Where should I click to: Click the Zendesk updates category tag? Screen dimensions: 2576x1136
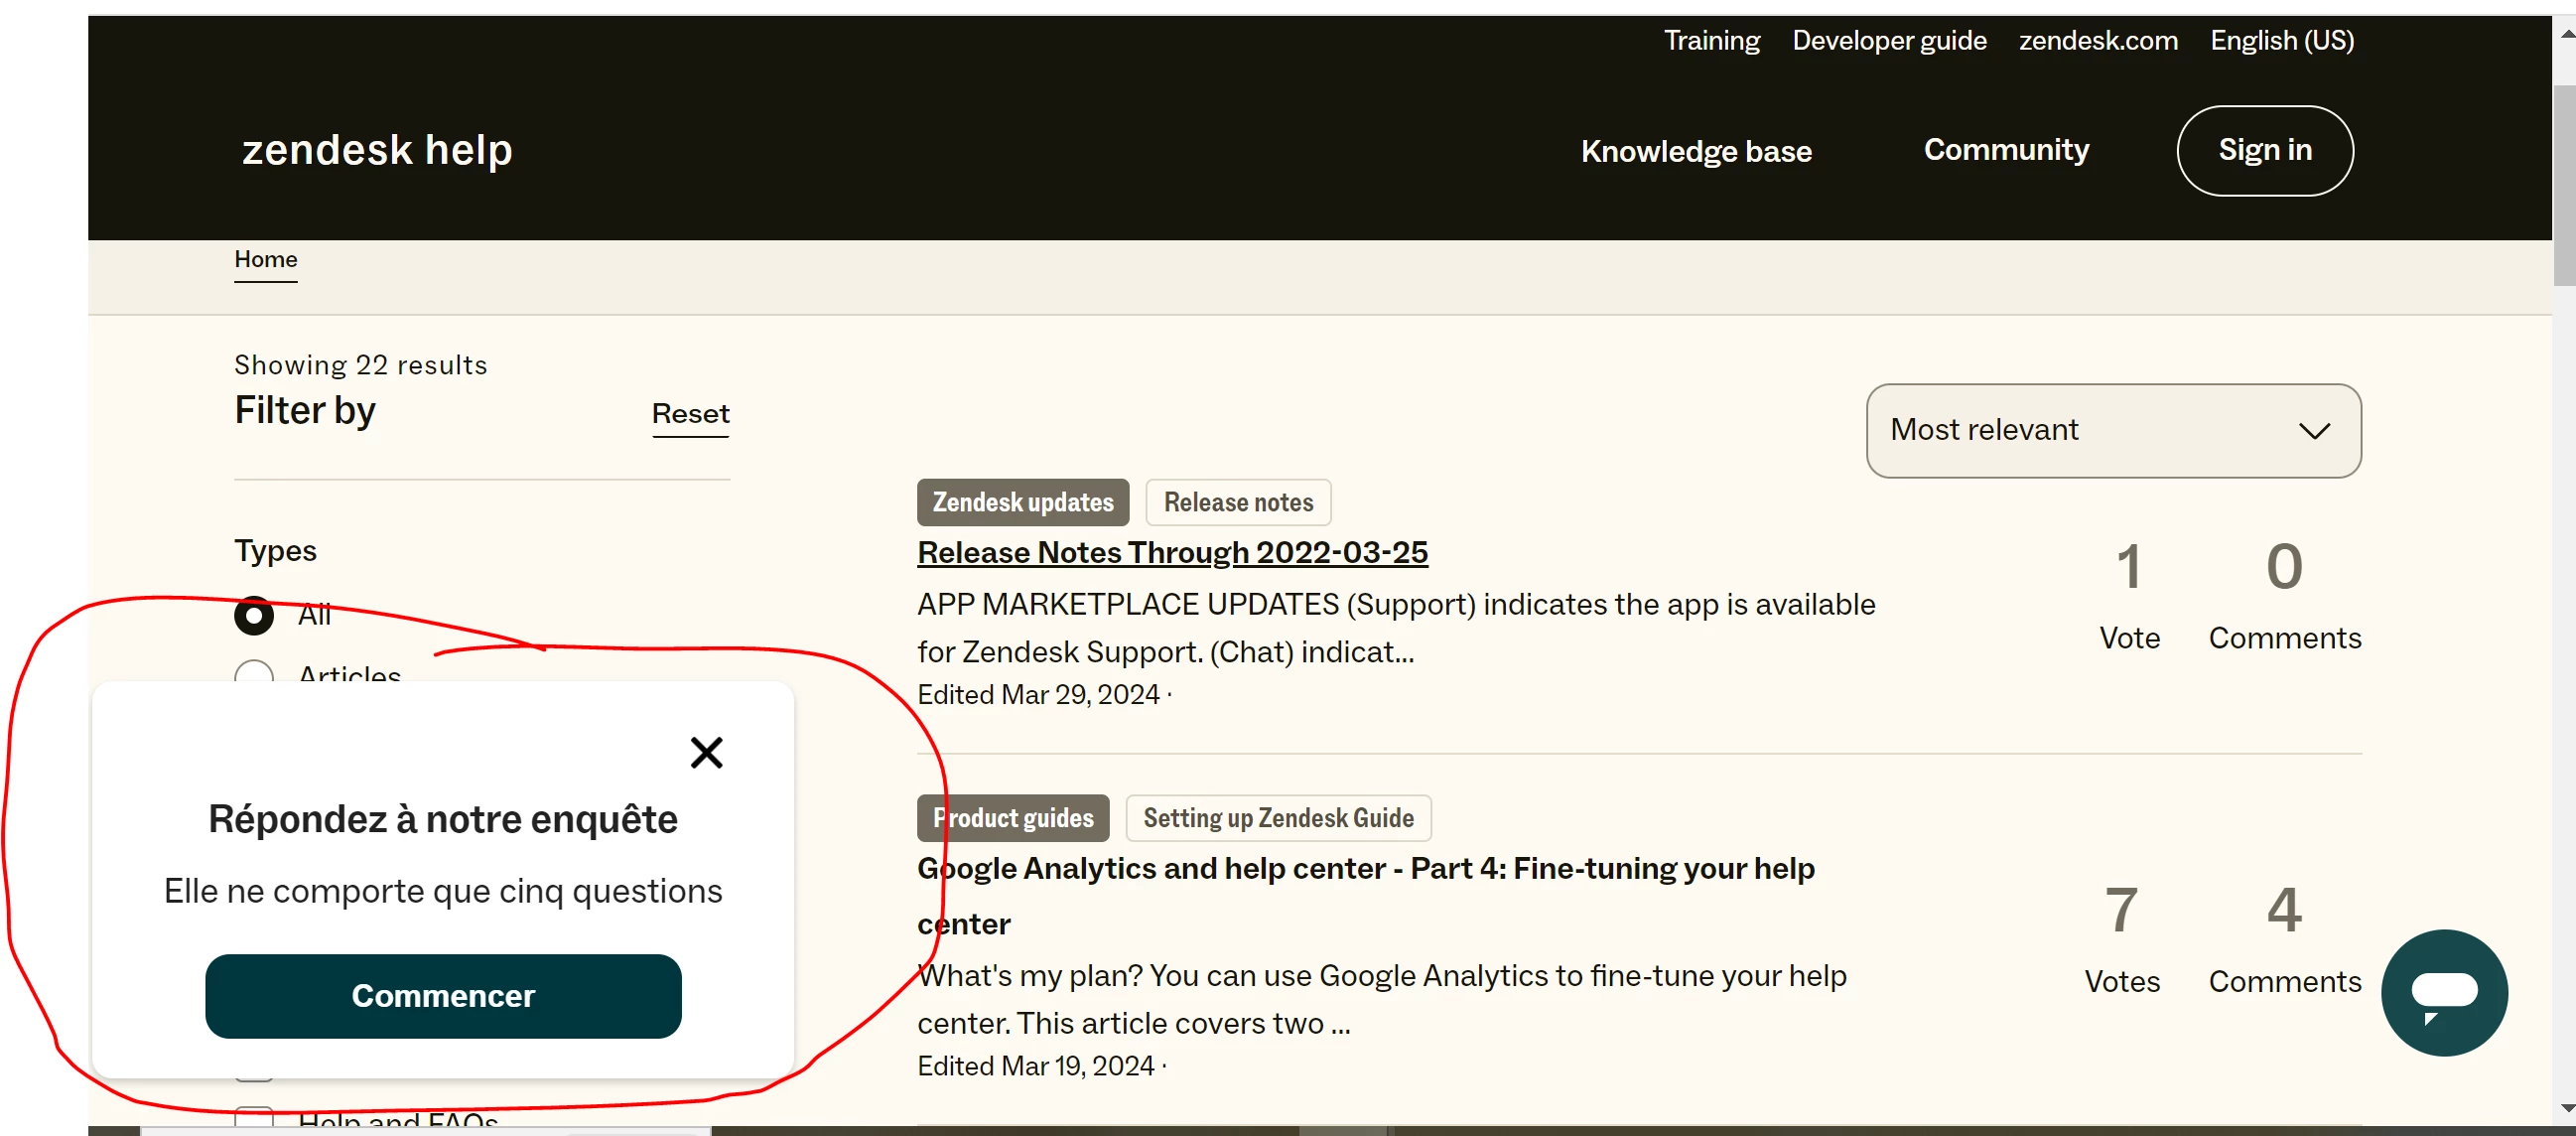1022,502
